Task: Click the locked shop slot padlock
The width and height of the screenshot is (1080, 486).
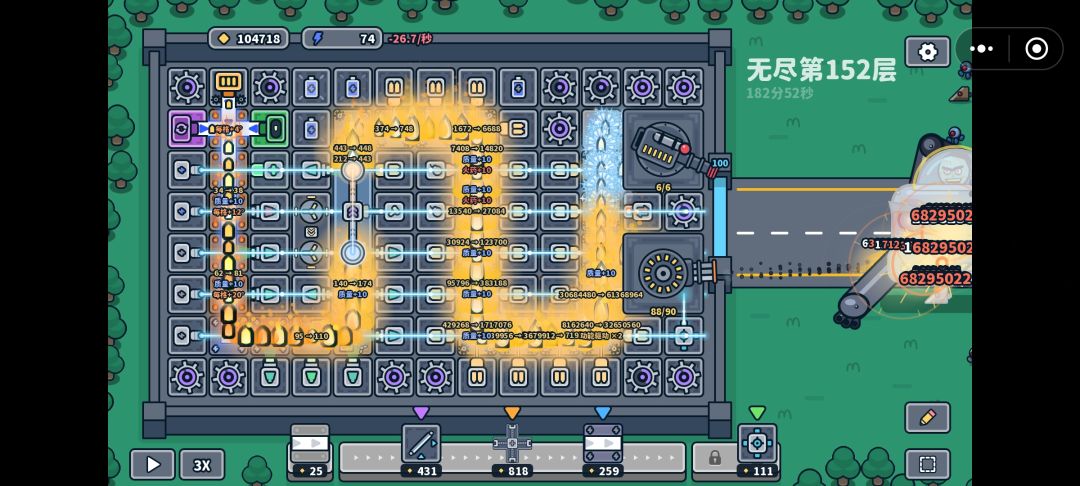Action: 714,457
